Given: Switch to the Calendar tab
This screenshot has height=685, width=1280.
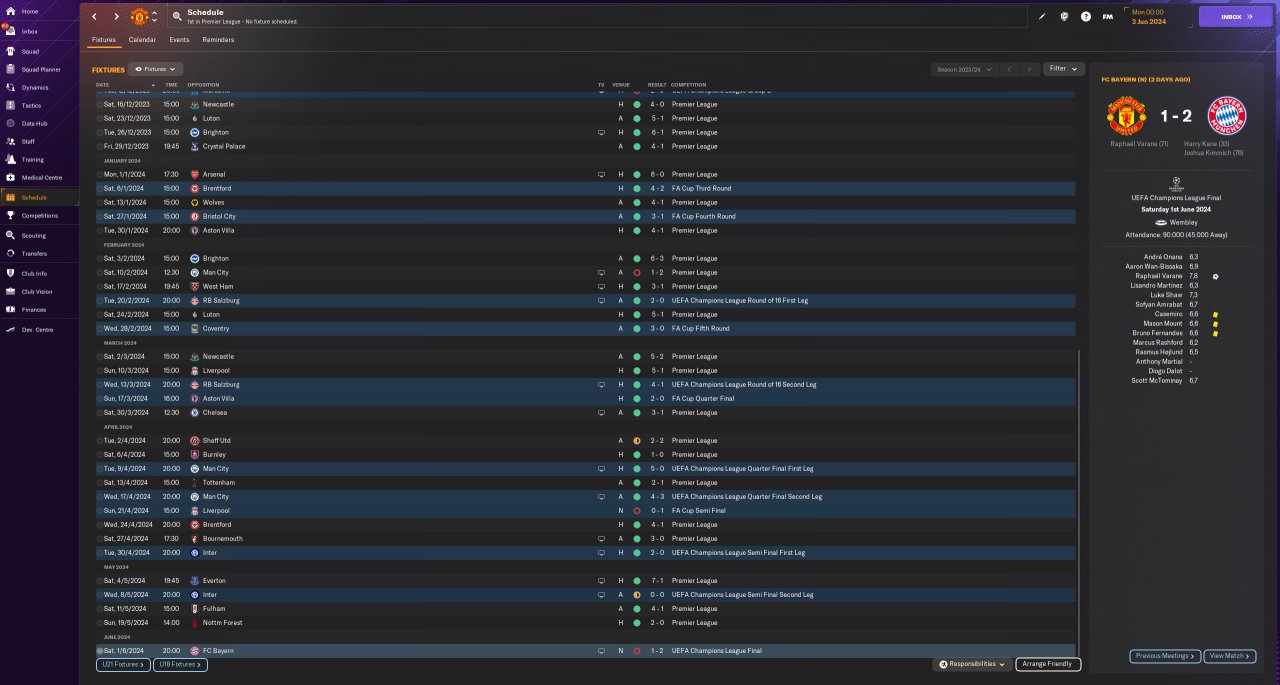Looking at the screenshot, I should (x=142, y=40).
